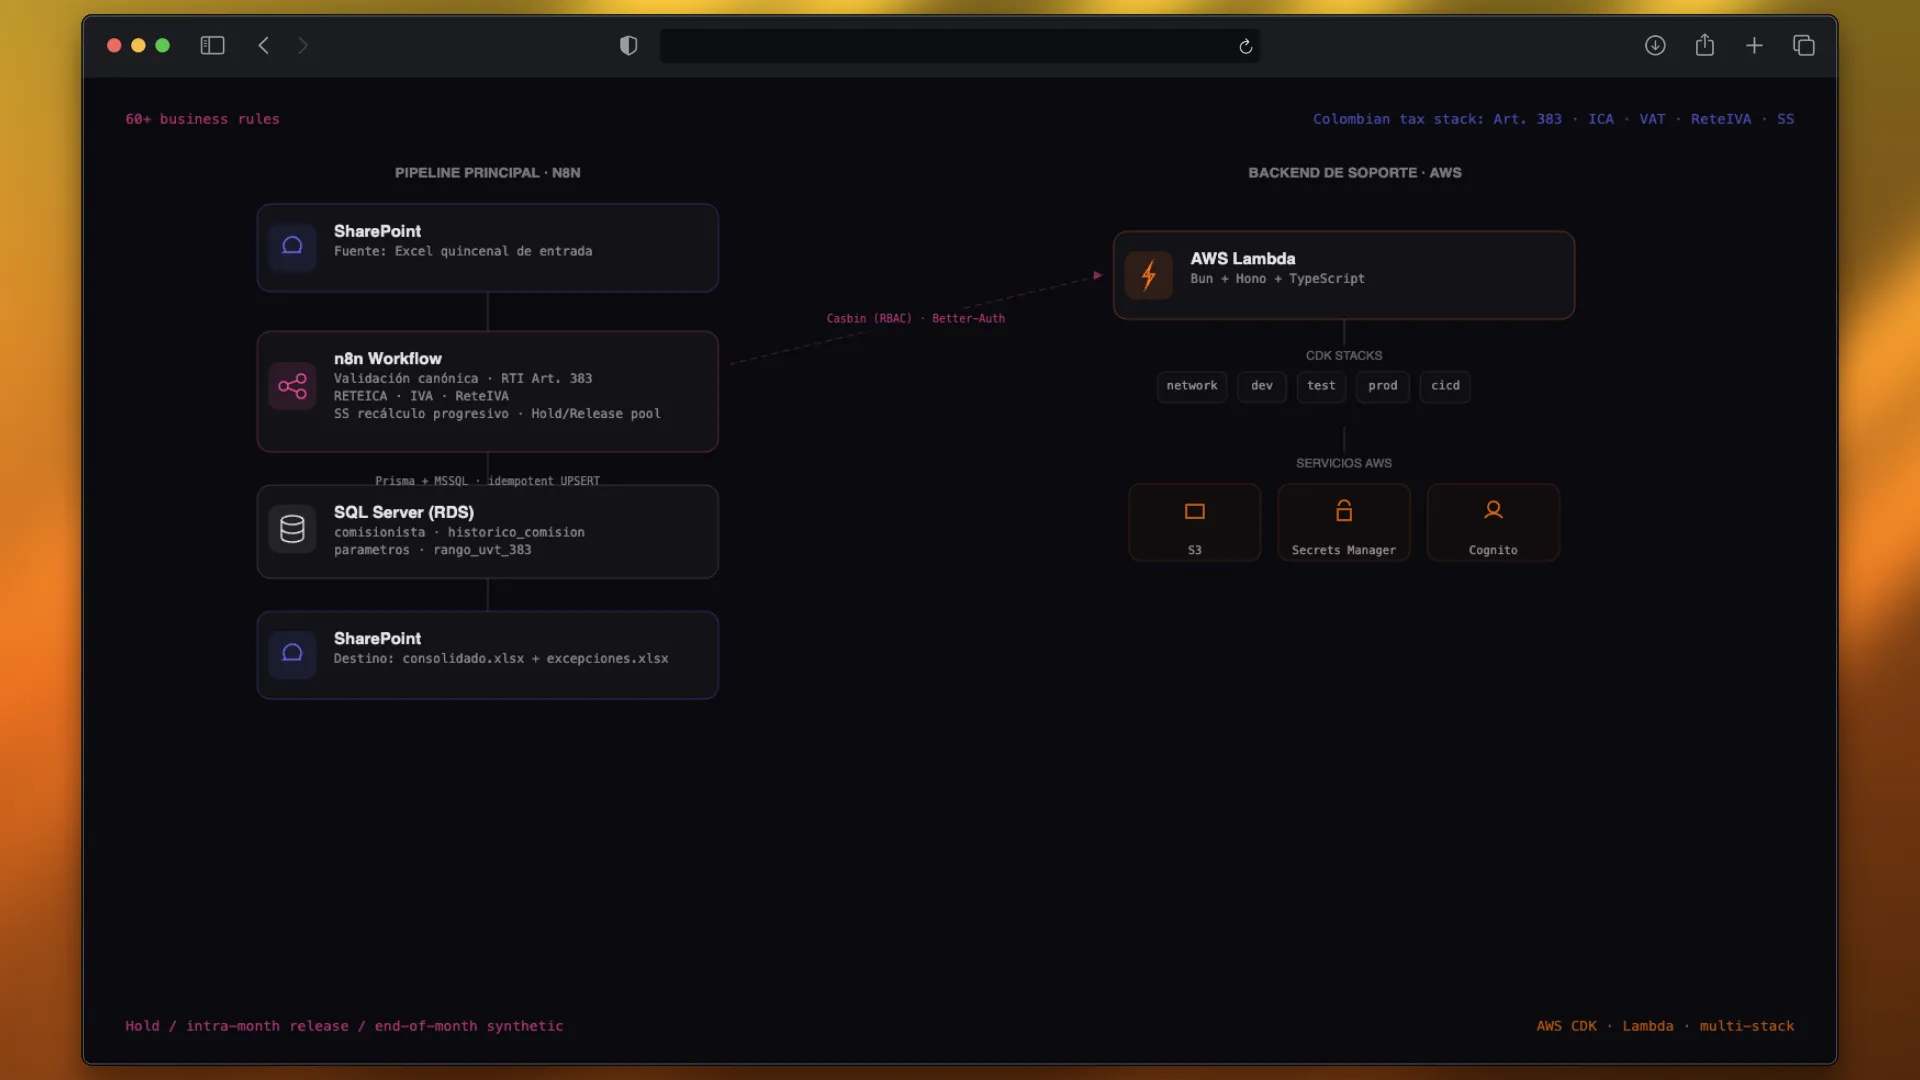This screenshot has width=1920, height=1080.
Task: Click the 'BACKEND DE SOPORTE · AWS' heading
Action: click(1355, 173)
